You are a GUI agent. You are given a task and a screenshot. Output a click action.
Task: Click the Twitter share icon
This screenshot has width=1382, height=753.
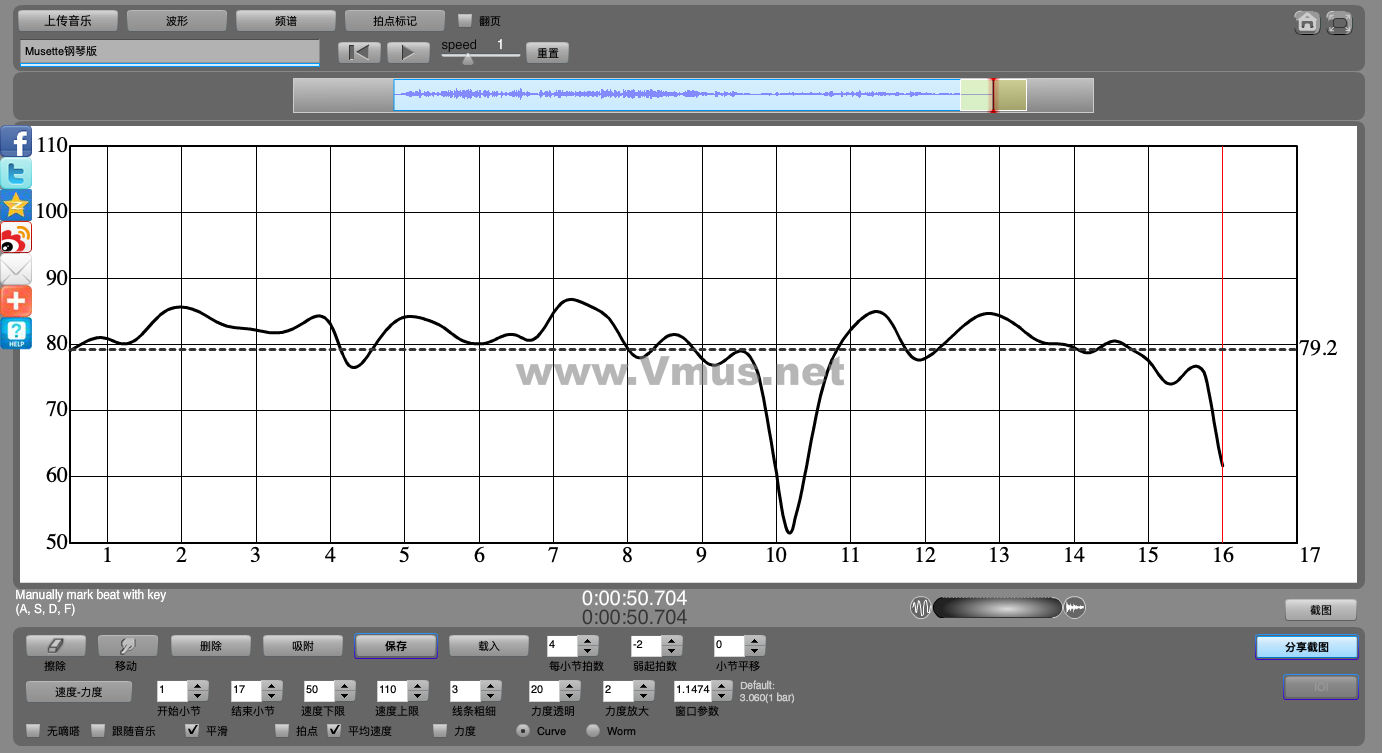point(16,174)
